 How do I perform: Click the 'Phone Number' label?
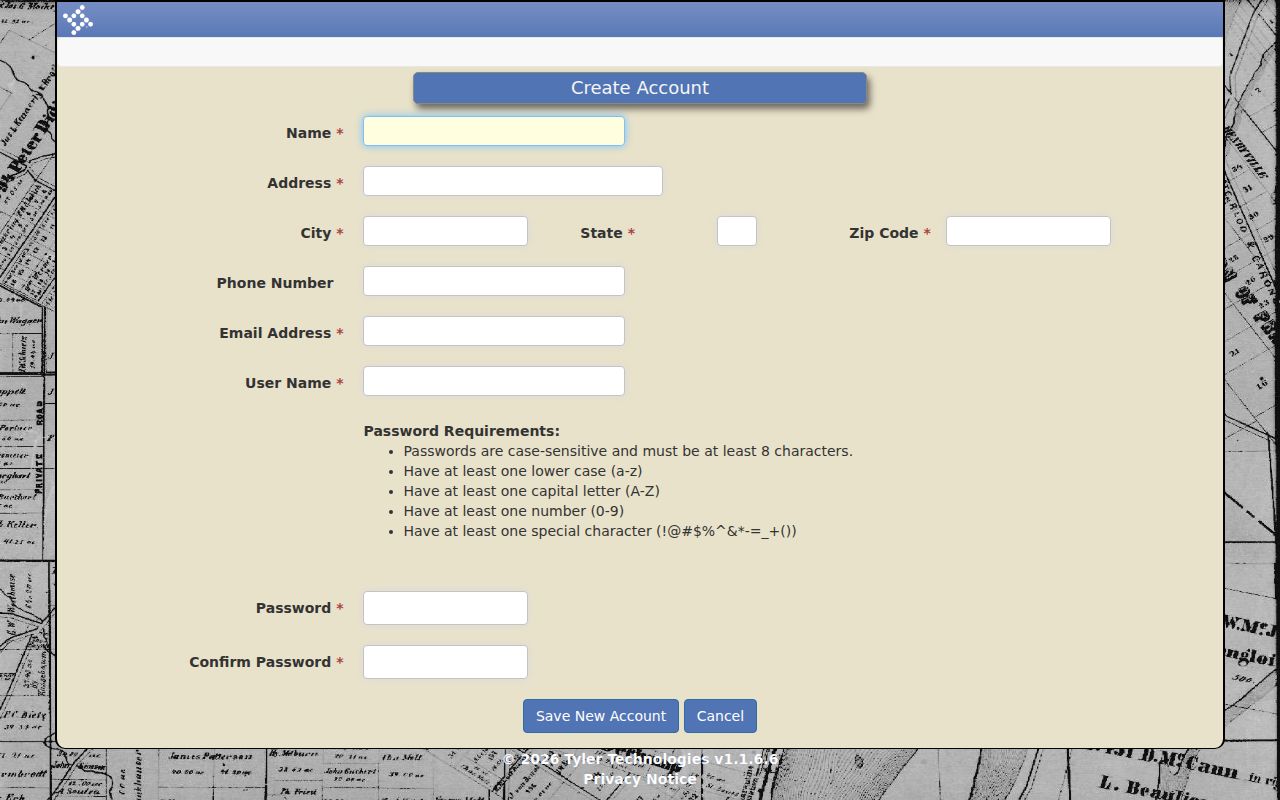pos(275,283)
